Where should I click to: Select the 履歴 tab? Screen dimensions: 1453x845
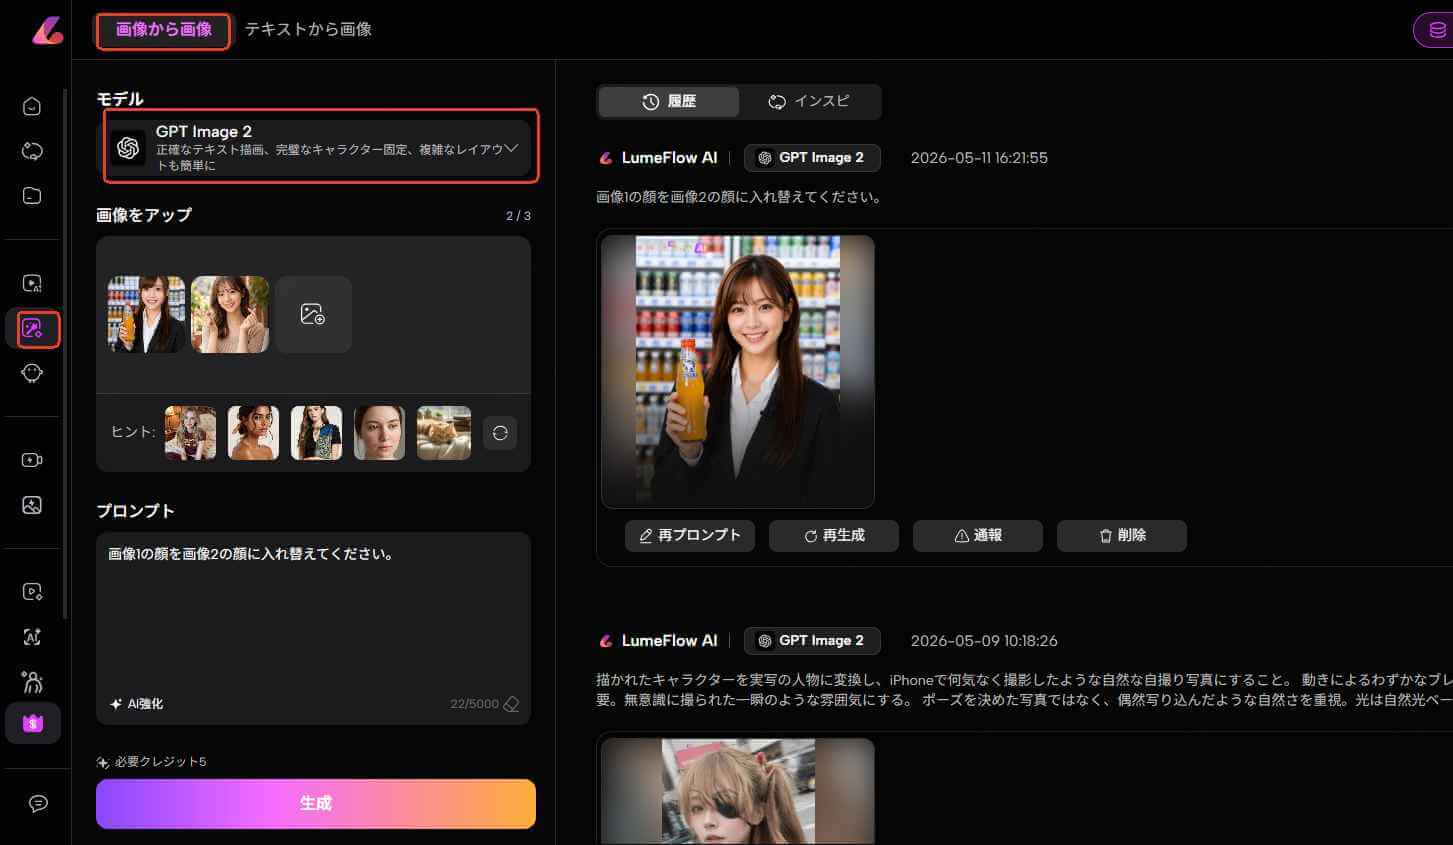669,101
